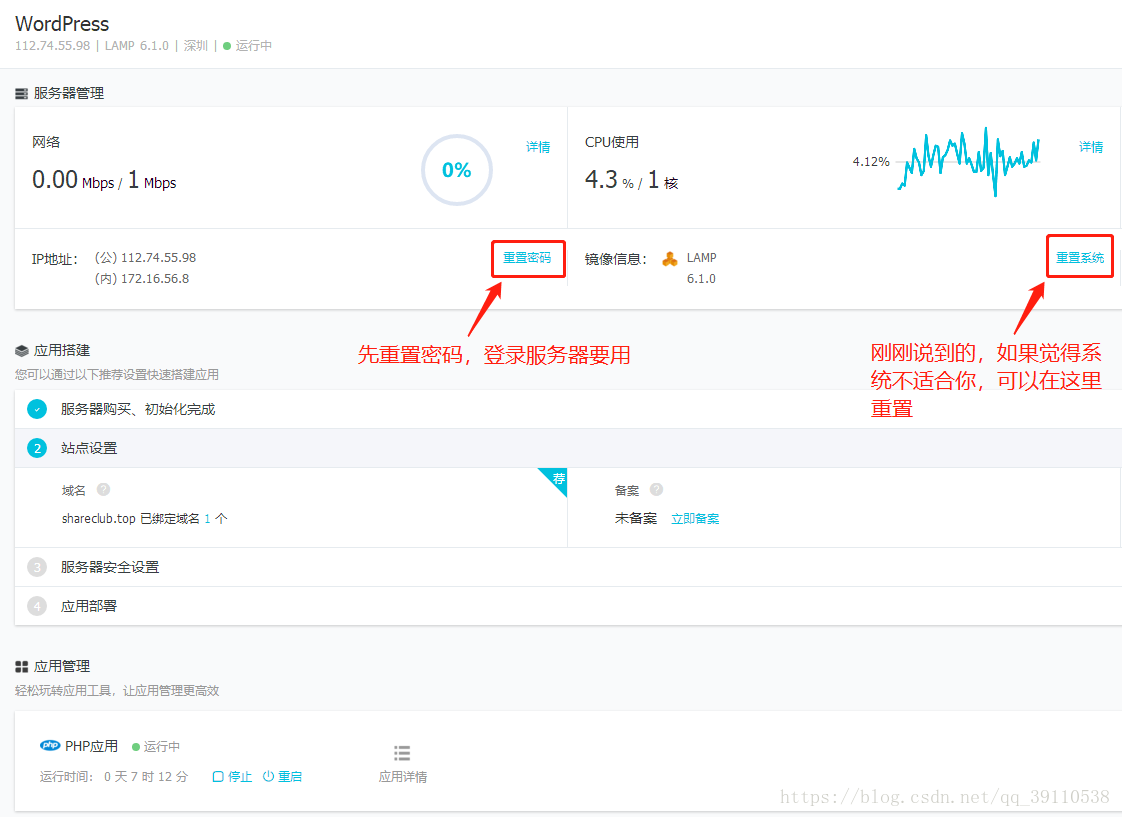Click the 重置系统 link
Screen dimensions: 1122x817
point(1080,258)
